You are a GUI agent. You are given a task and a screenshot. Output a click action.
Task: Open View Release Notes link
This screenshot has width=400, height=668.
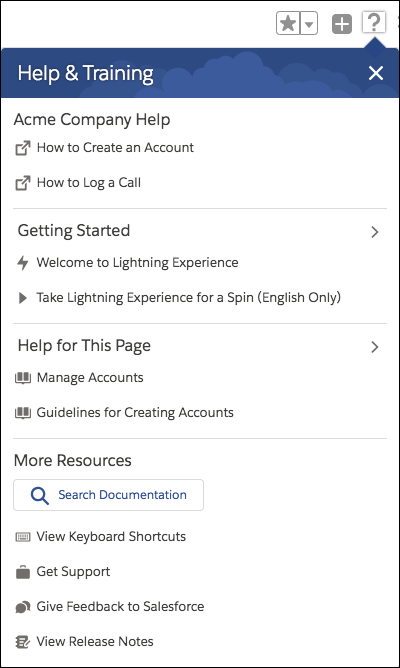[x=95, y=641]
